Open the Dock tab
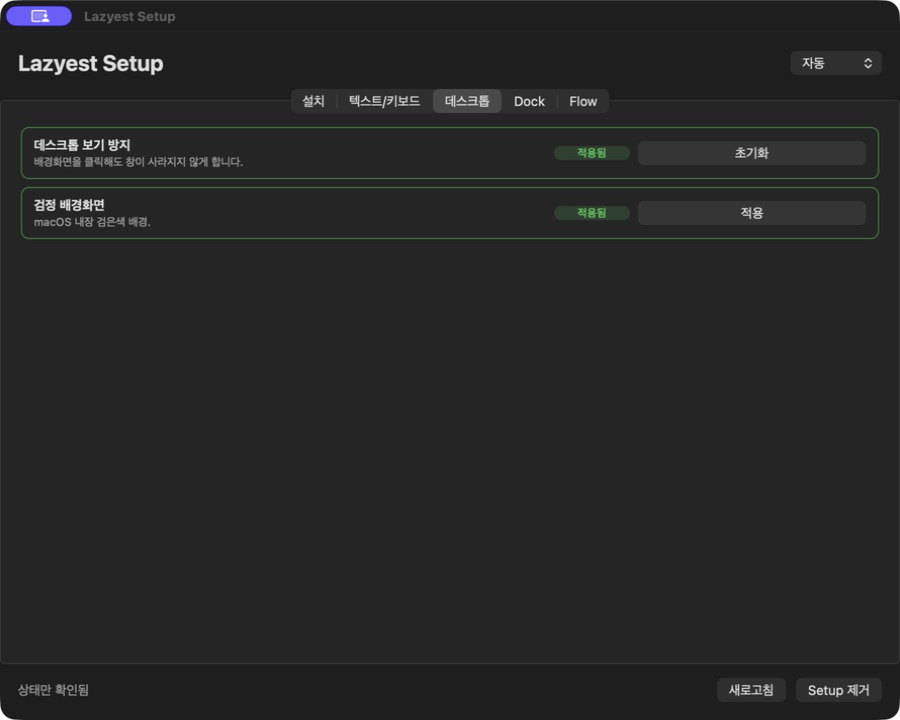The image size is (900, 720). click(529, 101)
